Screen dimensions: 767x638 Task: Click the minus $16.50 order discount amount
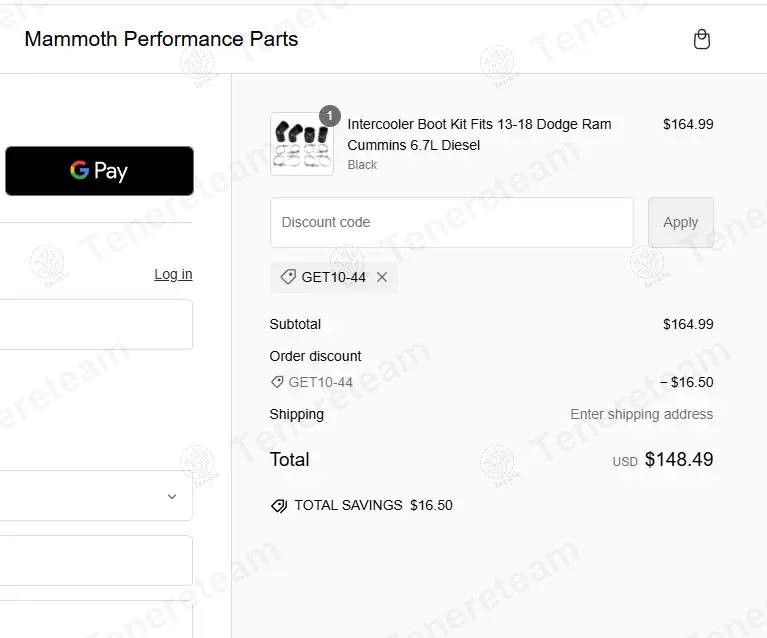686,382
